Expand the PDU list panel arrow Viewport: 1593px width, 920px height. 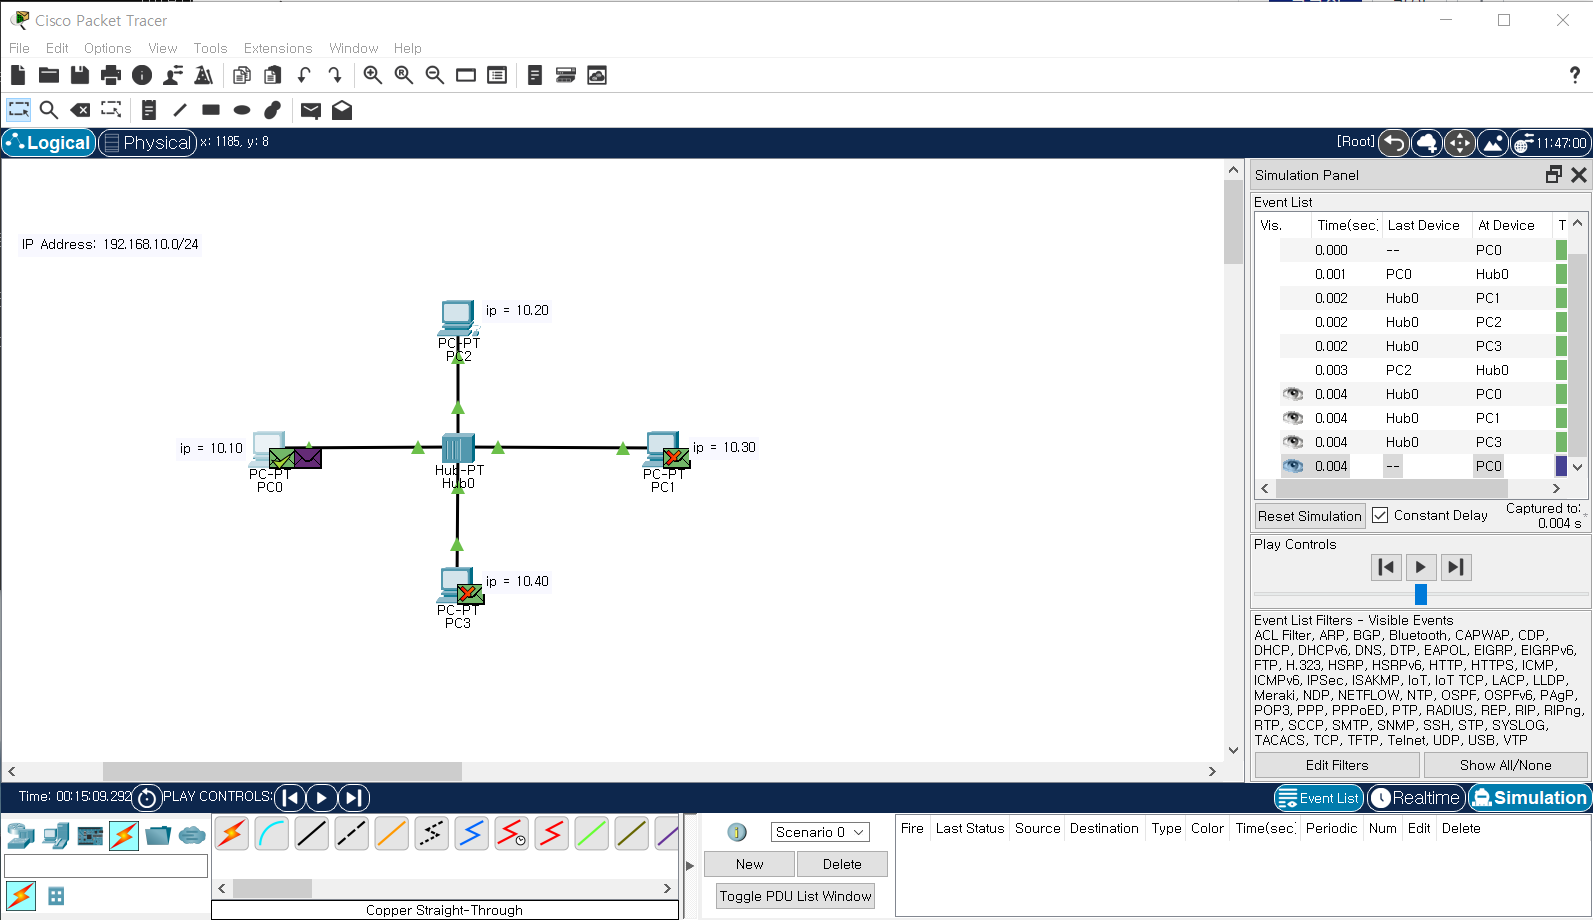[690, 866]
